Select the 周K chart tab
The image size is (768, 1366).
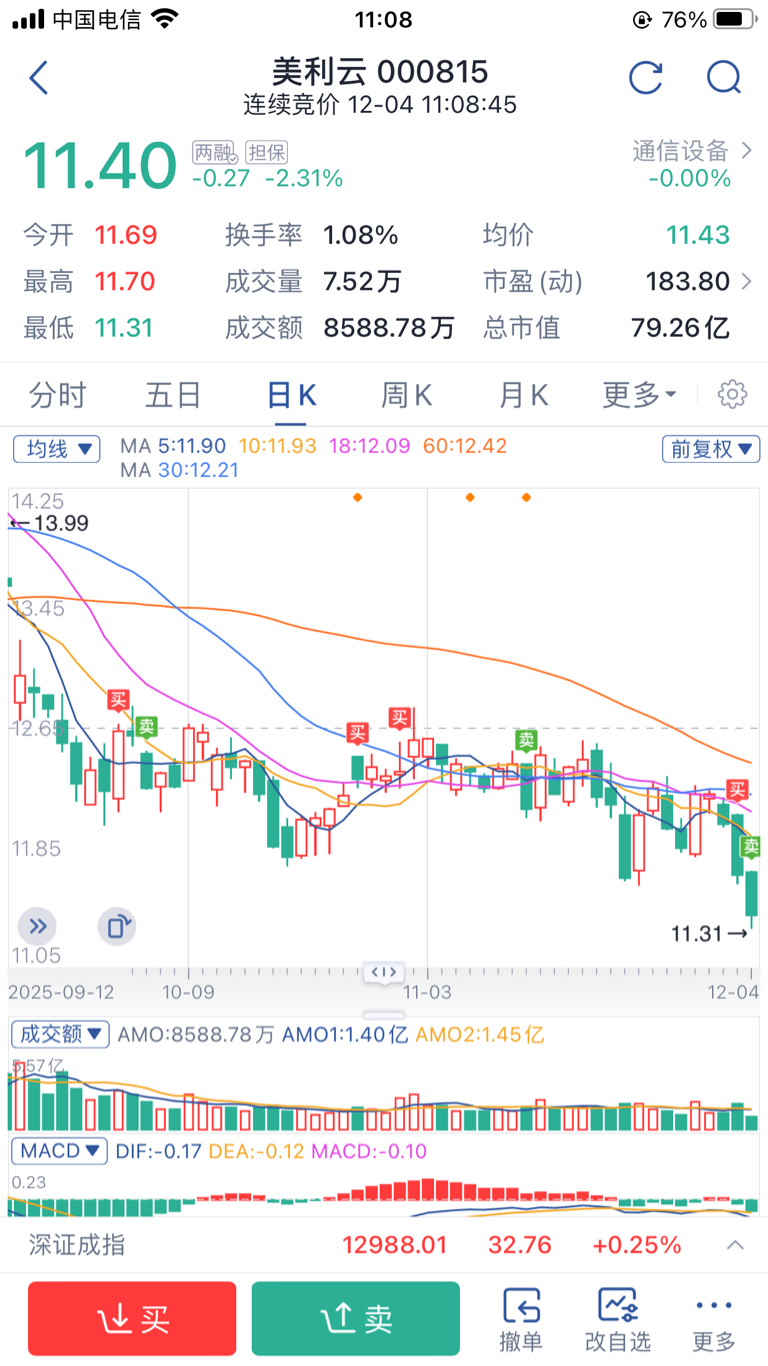tap(406, 396)
